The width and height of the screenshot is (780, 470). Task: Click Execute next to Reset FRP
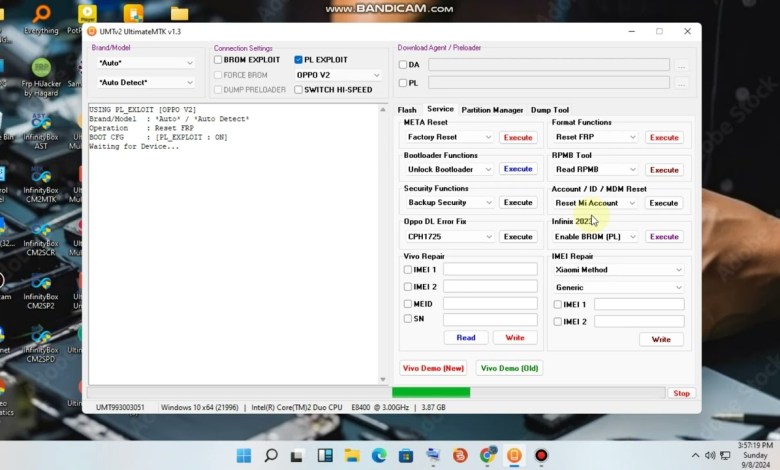click(664, 137)
